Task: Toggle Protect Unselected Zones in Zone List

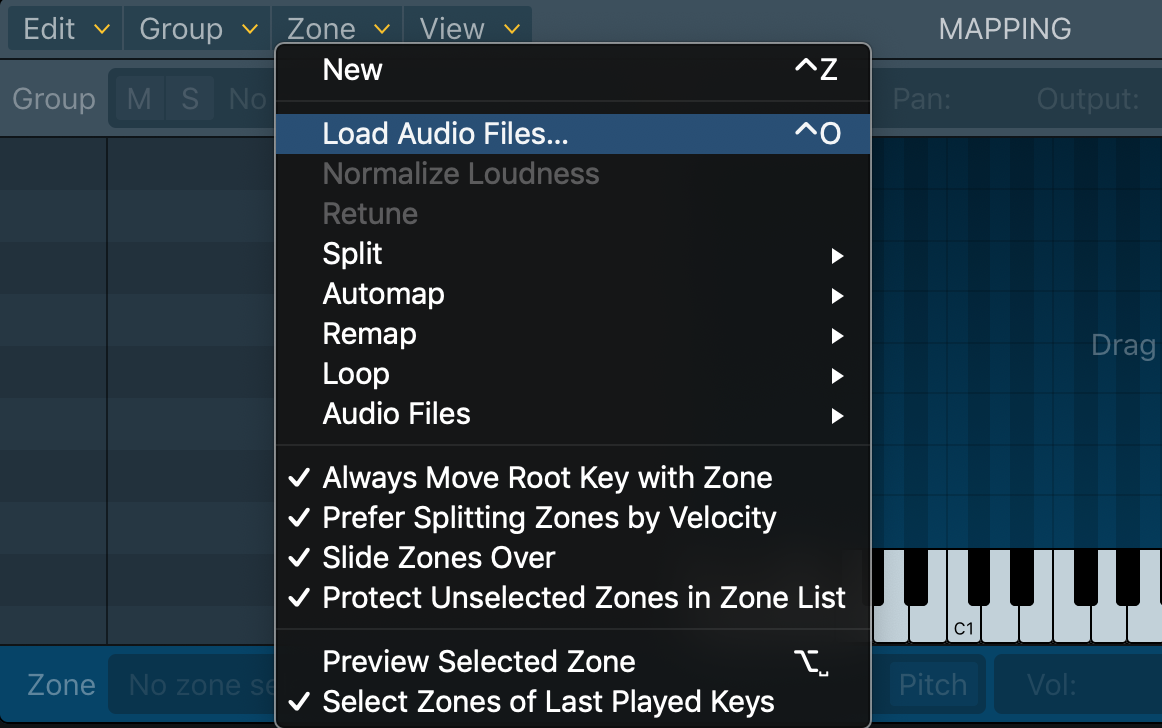Action: (x=583, y=598)
